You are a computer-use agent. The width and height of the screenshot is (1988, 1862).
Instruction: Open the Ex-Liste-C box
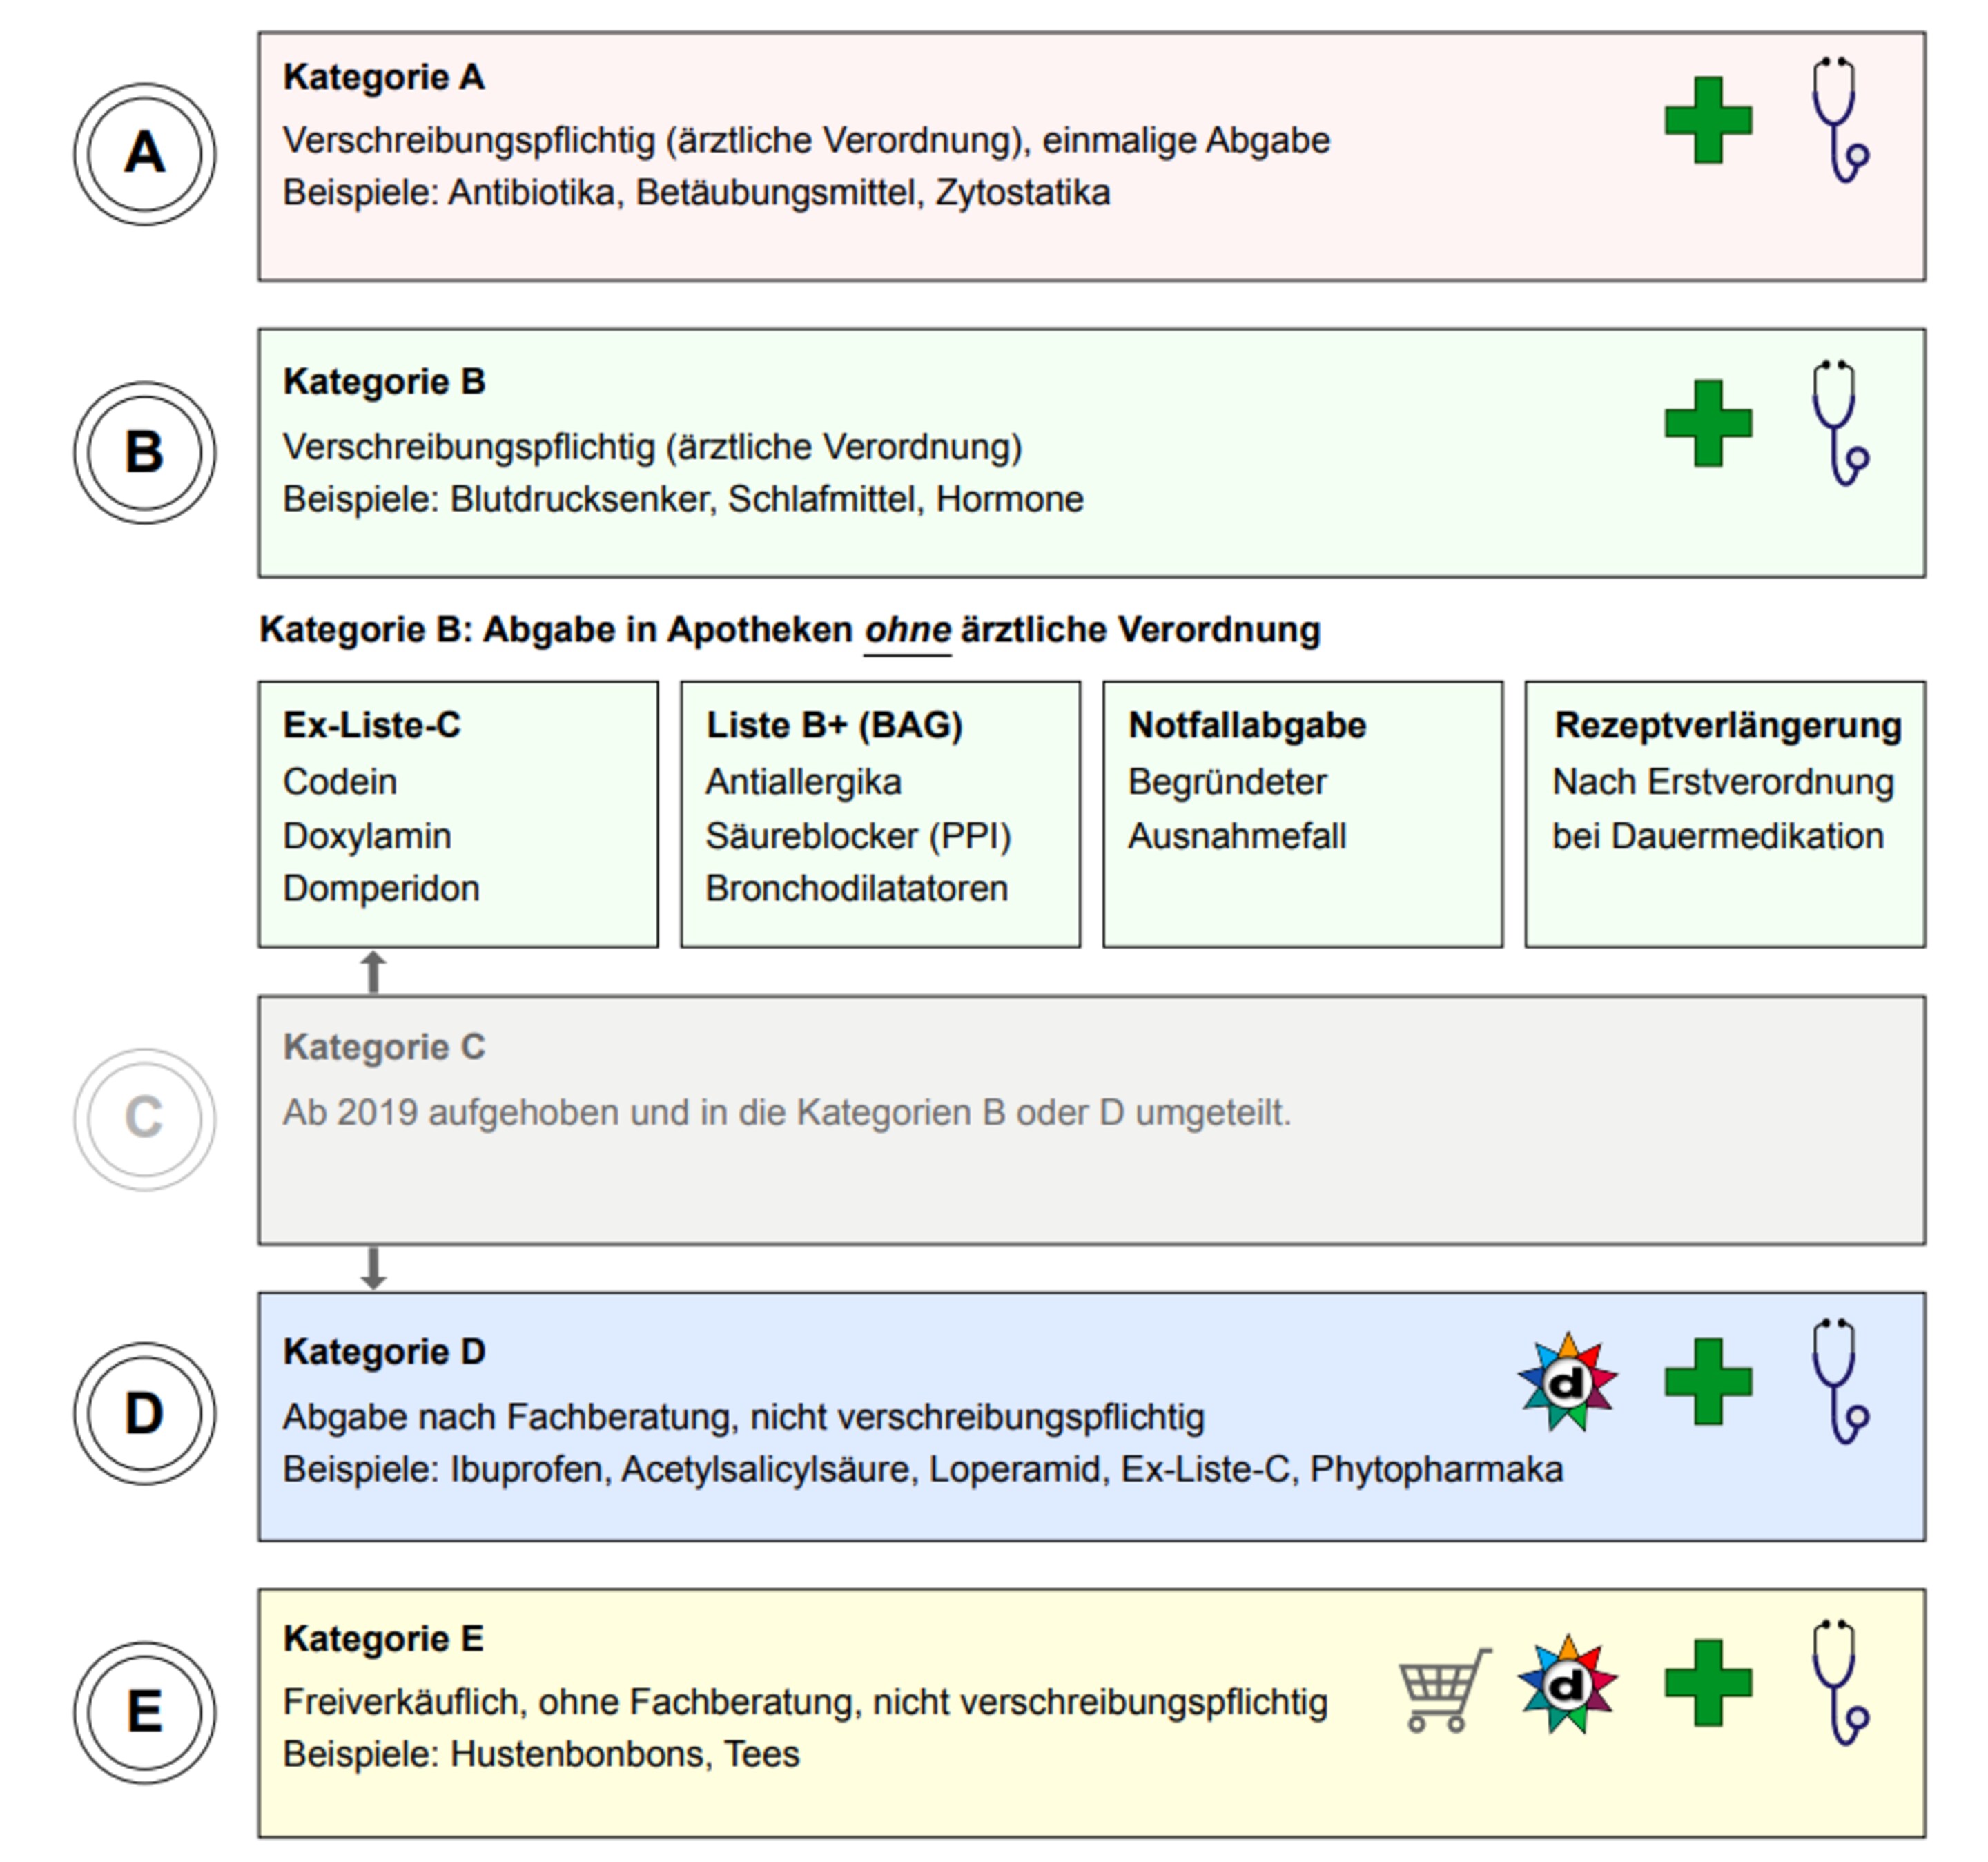click(x=458, y=814)
